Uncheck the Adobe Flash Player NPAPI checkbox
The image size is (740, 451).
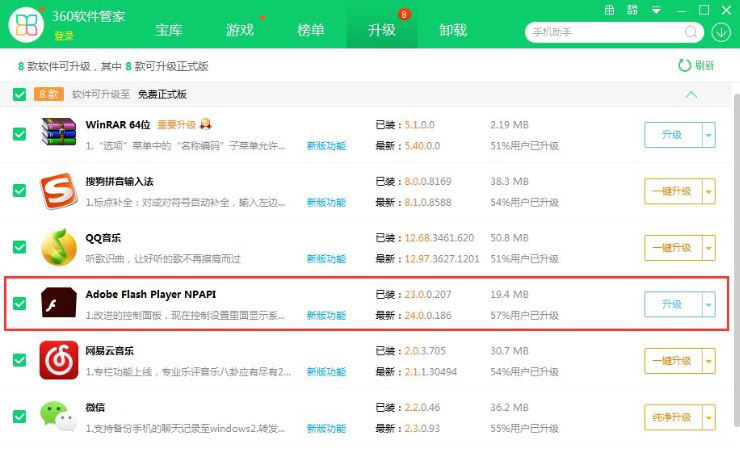click(x=19, y=303)
